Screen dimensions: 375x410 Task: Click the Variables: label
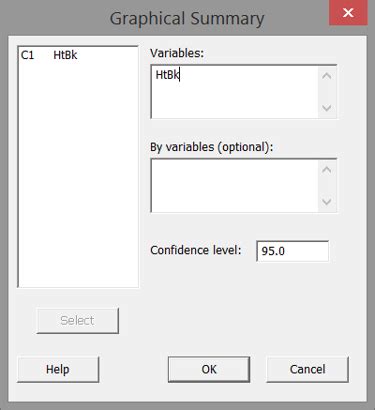point(177,53)
